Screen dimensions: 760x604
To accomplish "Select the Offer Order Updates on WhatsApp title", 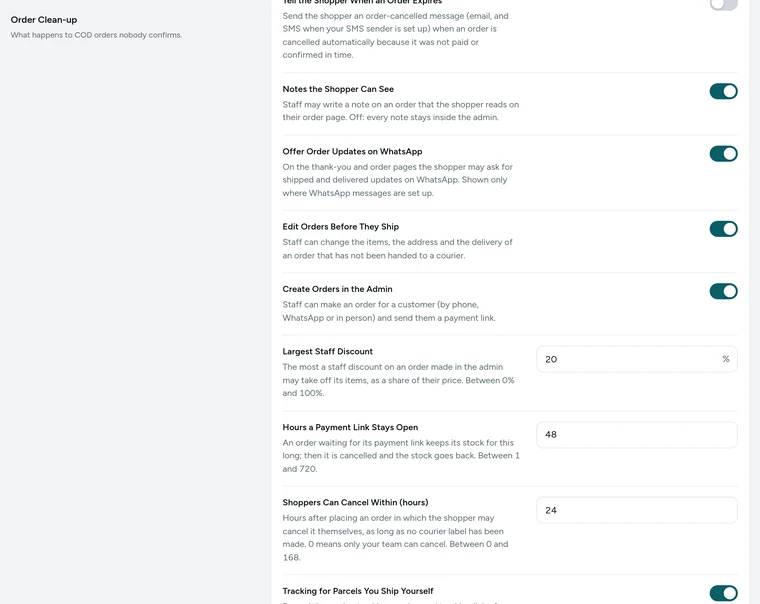I will (x=352, y=152).
